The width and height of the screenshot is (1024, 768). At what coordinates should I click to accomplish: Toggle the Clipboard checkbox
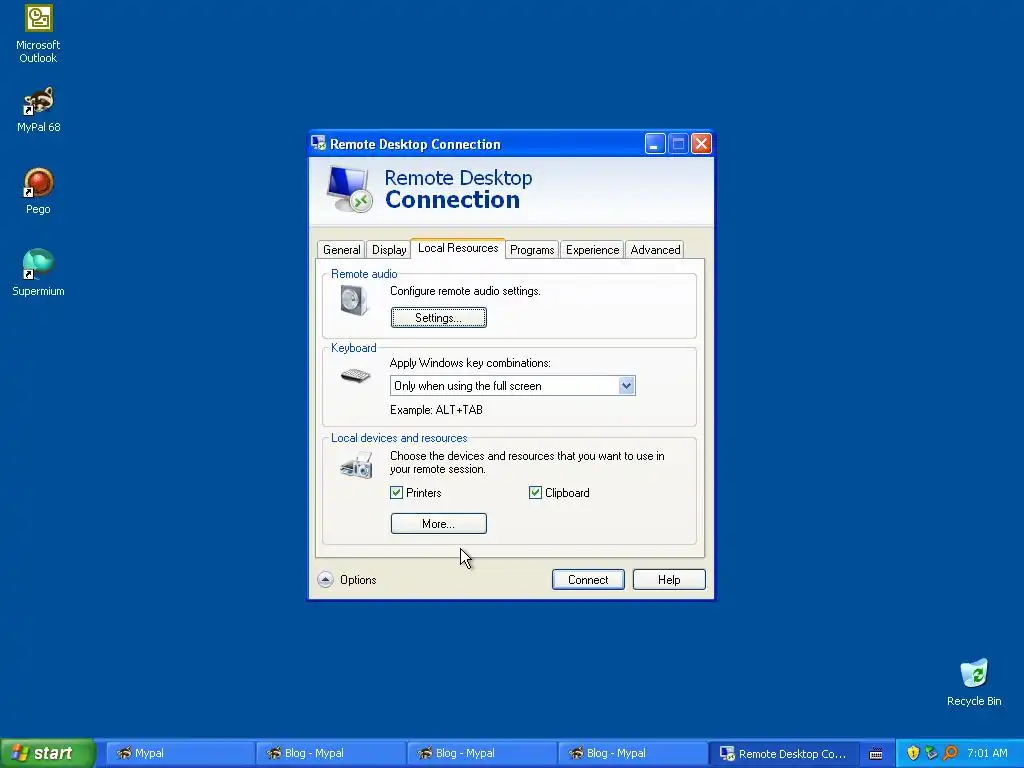point(535,492)
